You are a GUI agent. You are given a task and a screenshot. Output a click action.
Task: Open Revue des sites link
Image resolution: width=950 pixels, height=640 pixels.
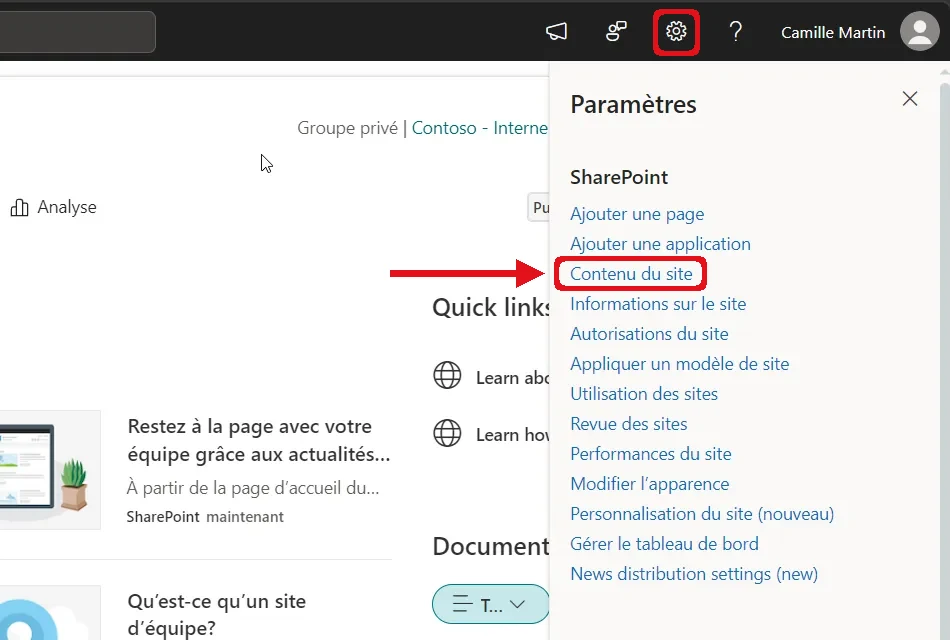pyautogui.click(x=628, y=424)
